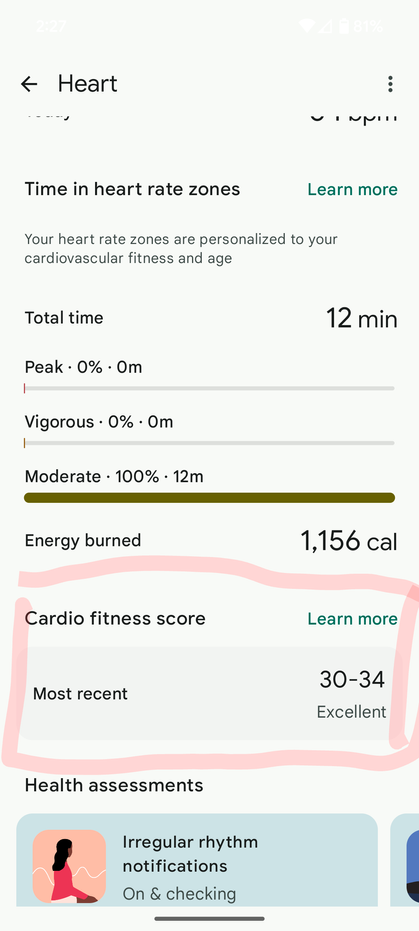Open Learn more for Cardio fitness score

pyautogui.click(x=353, y=619)
